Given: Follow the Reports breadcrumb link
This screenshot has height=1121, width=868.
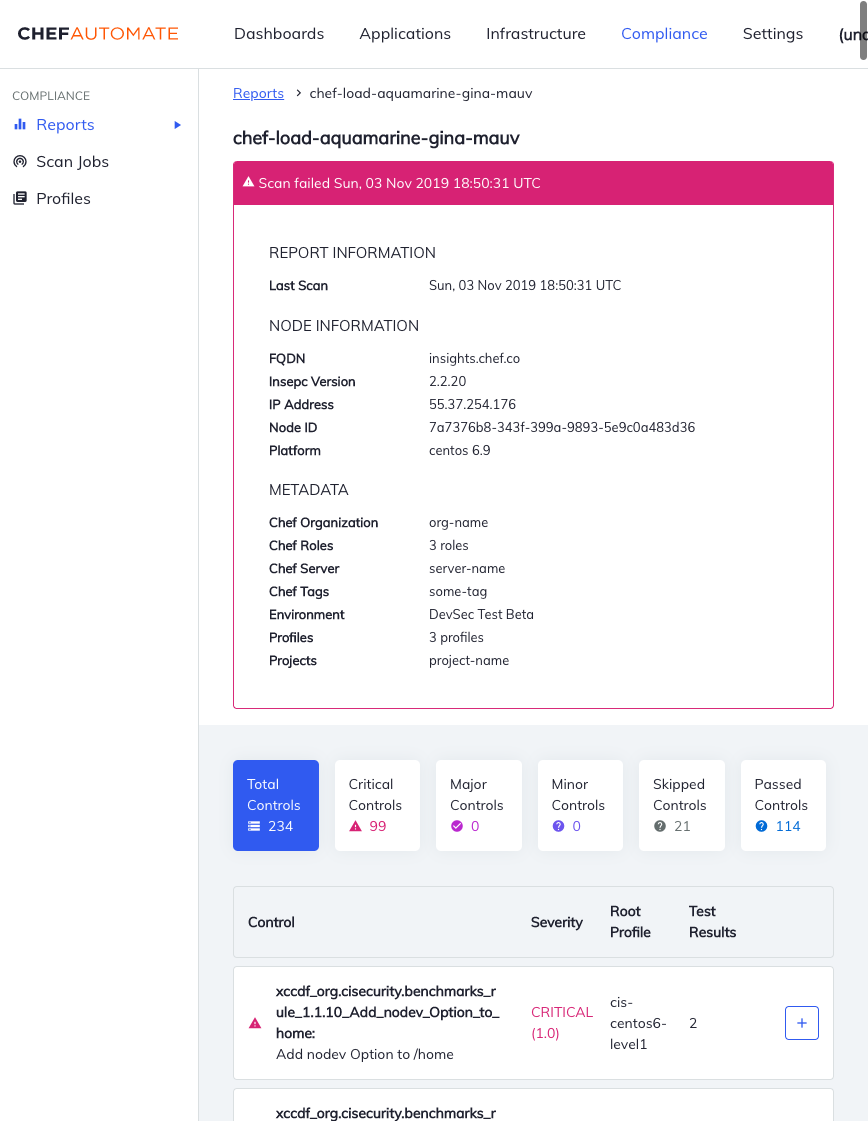Looking at the screenshot, I should point(258,93).
